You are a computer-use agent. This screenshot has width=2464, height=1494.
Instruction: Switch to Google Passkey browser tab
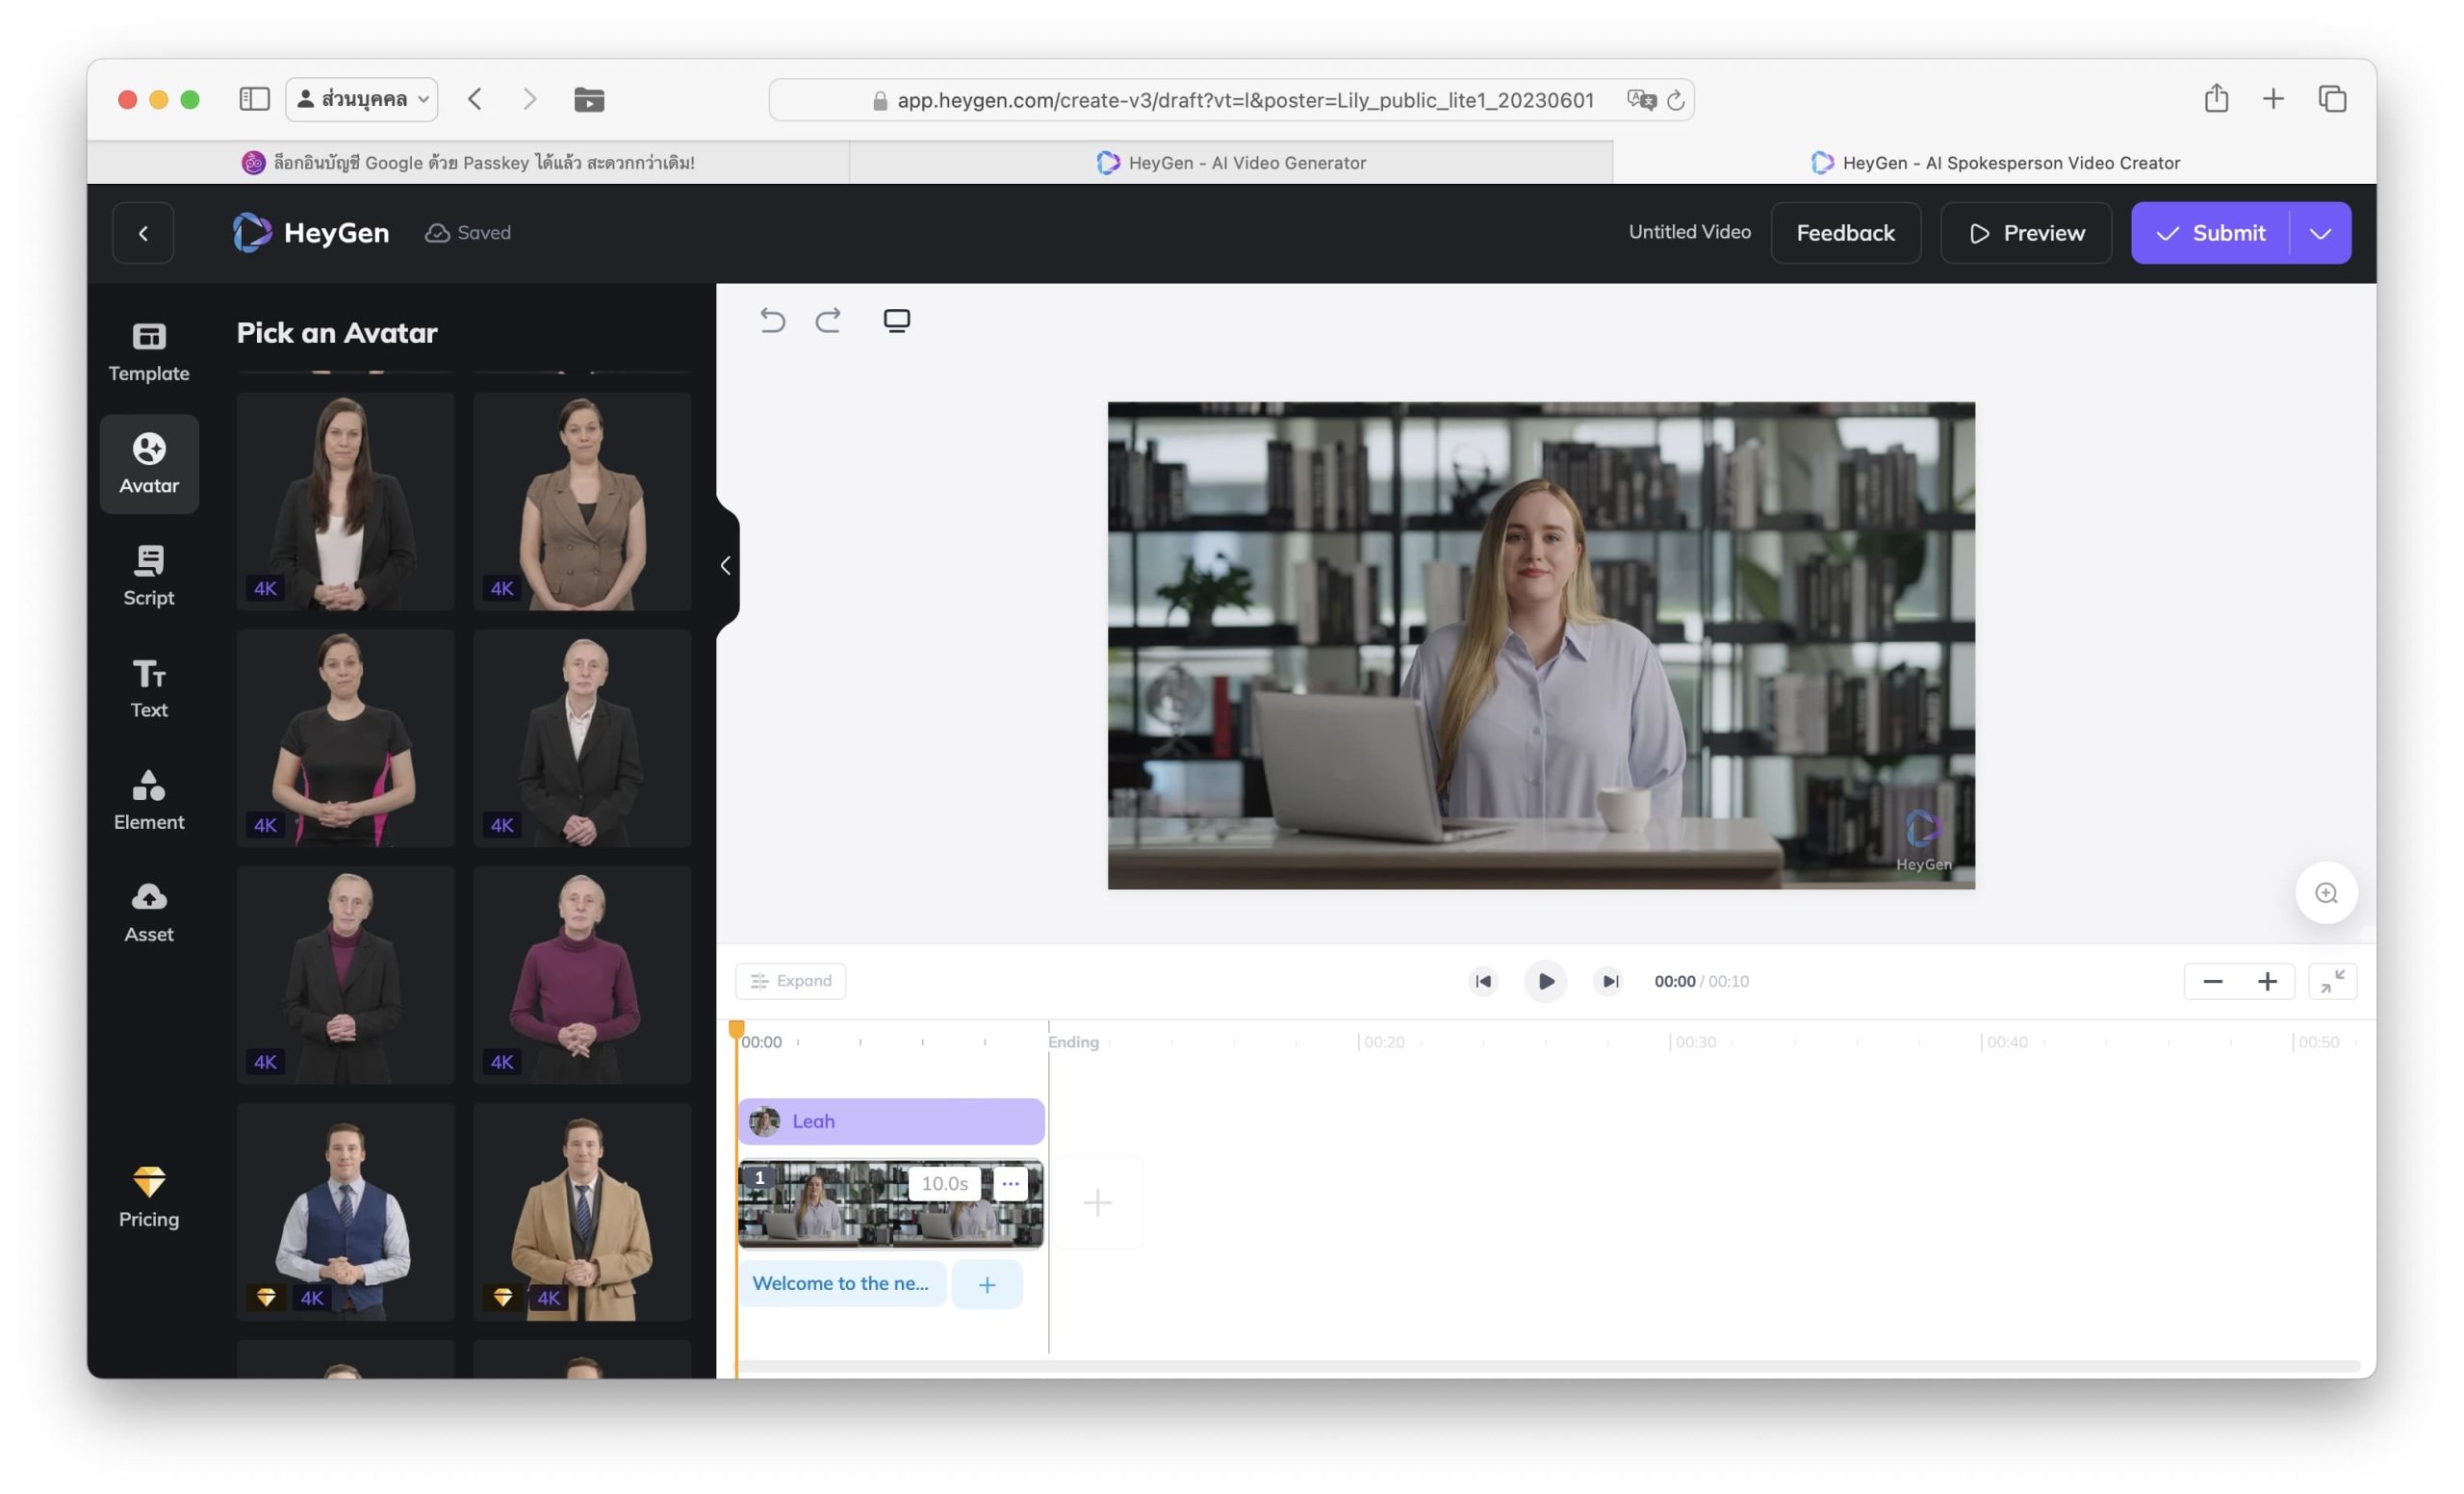468,162
